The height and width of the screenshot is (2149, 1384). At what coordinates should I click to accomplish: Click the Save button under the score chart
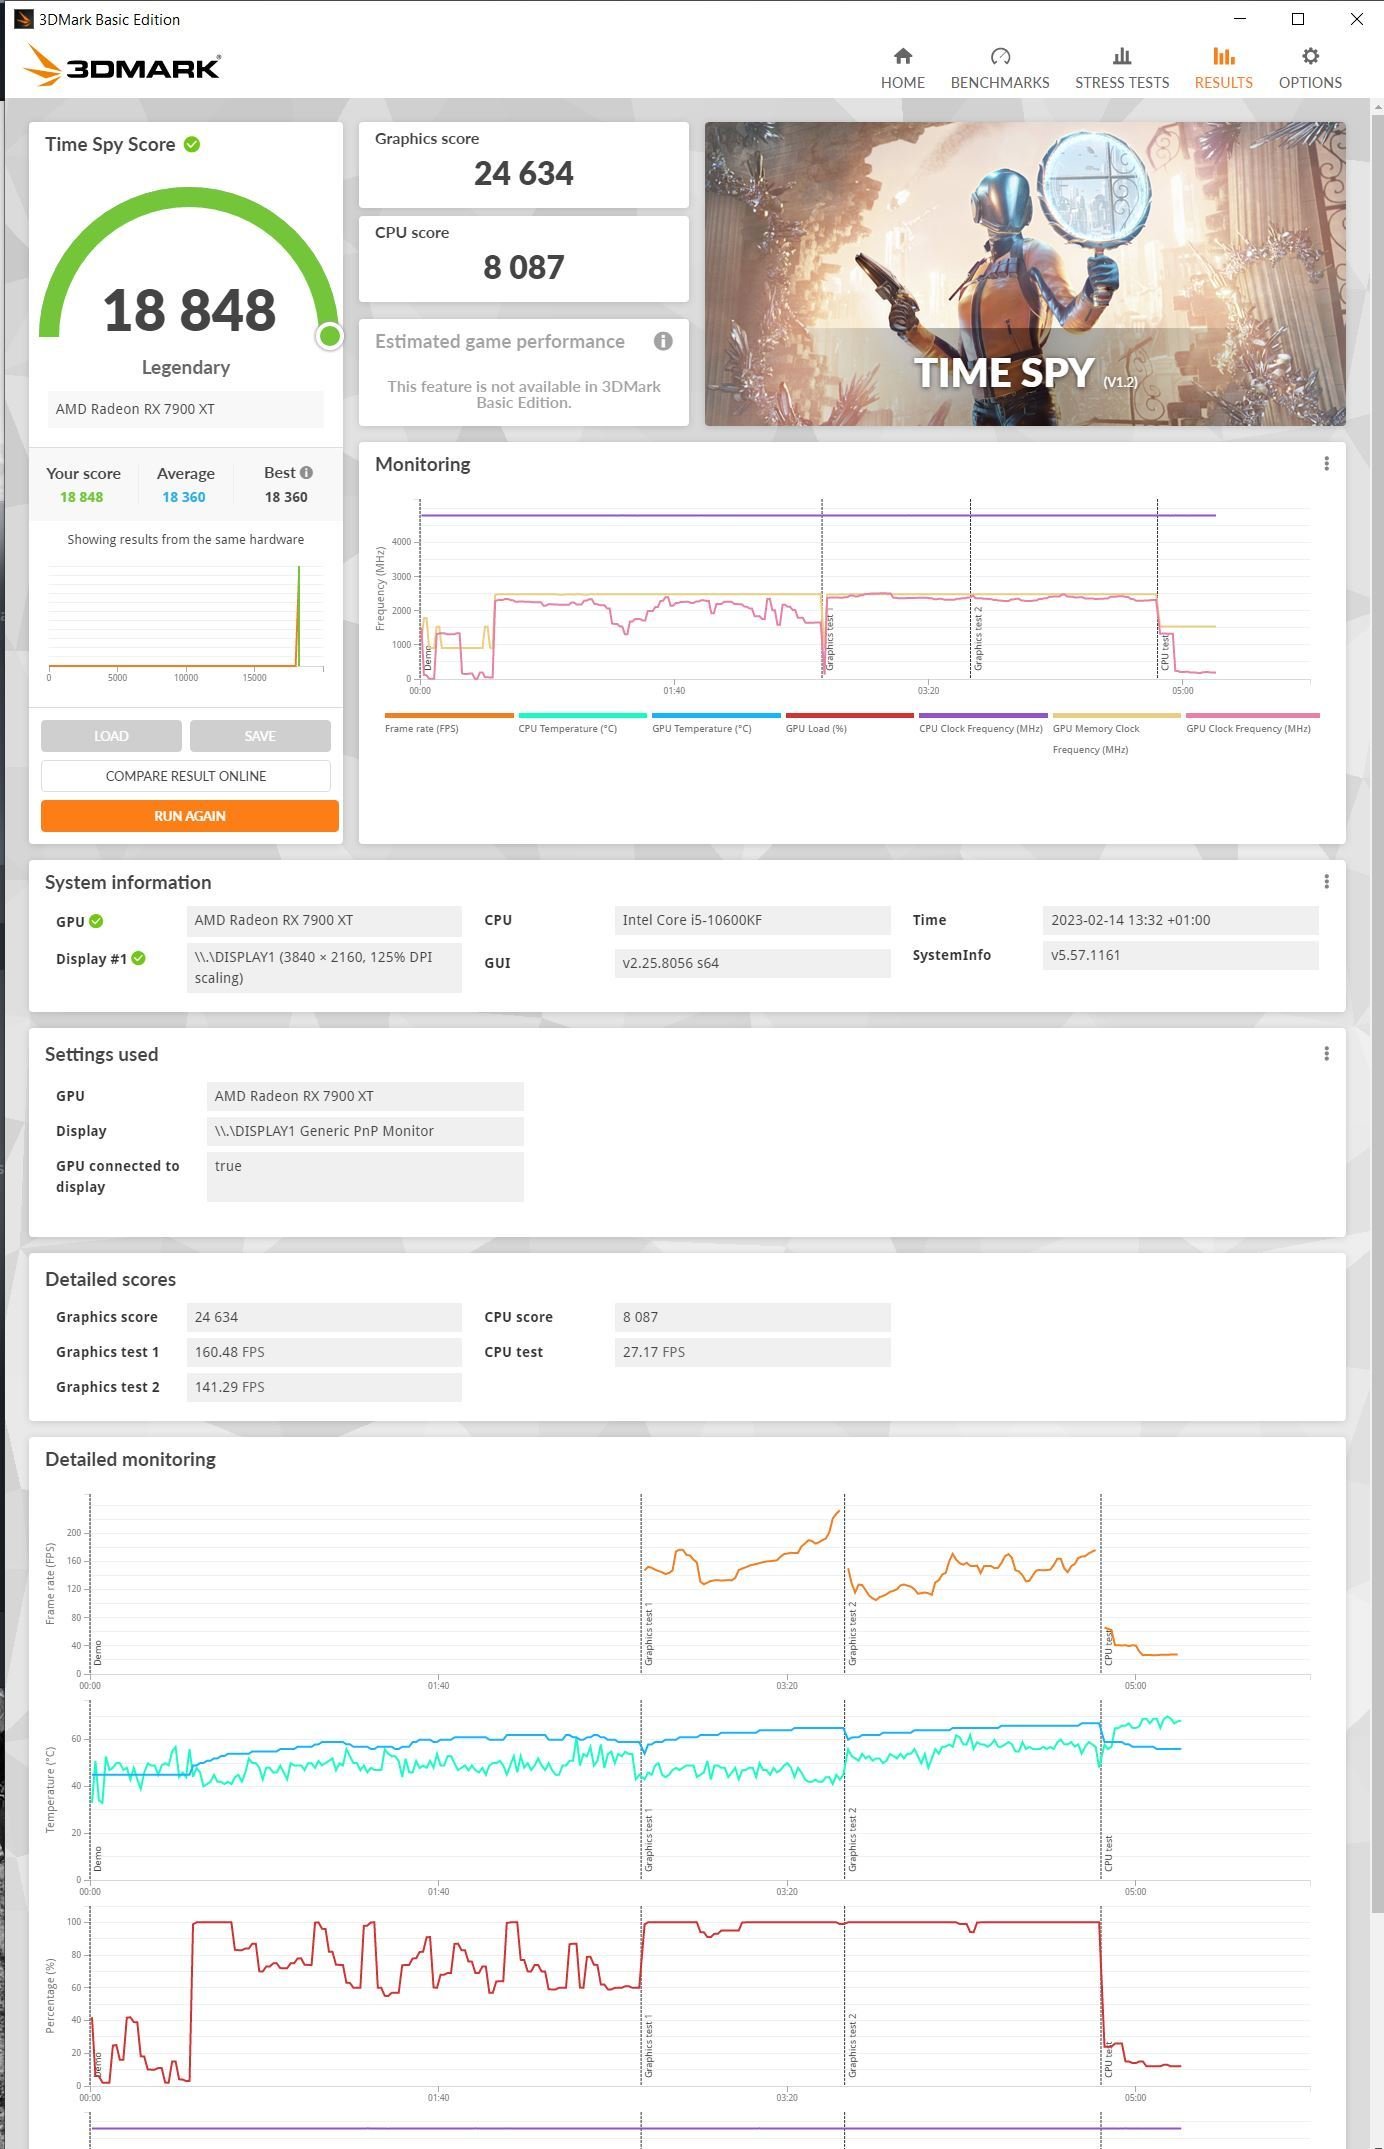click(260, 736)
